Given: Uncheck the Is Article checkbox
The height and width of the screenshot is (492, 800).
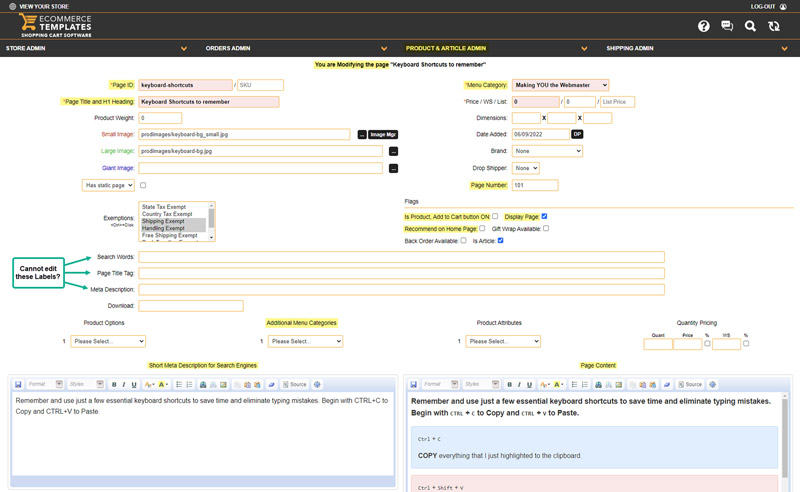Looking at the screenshot, I should (x=500, y=241).
